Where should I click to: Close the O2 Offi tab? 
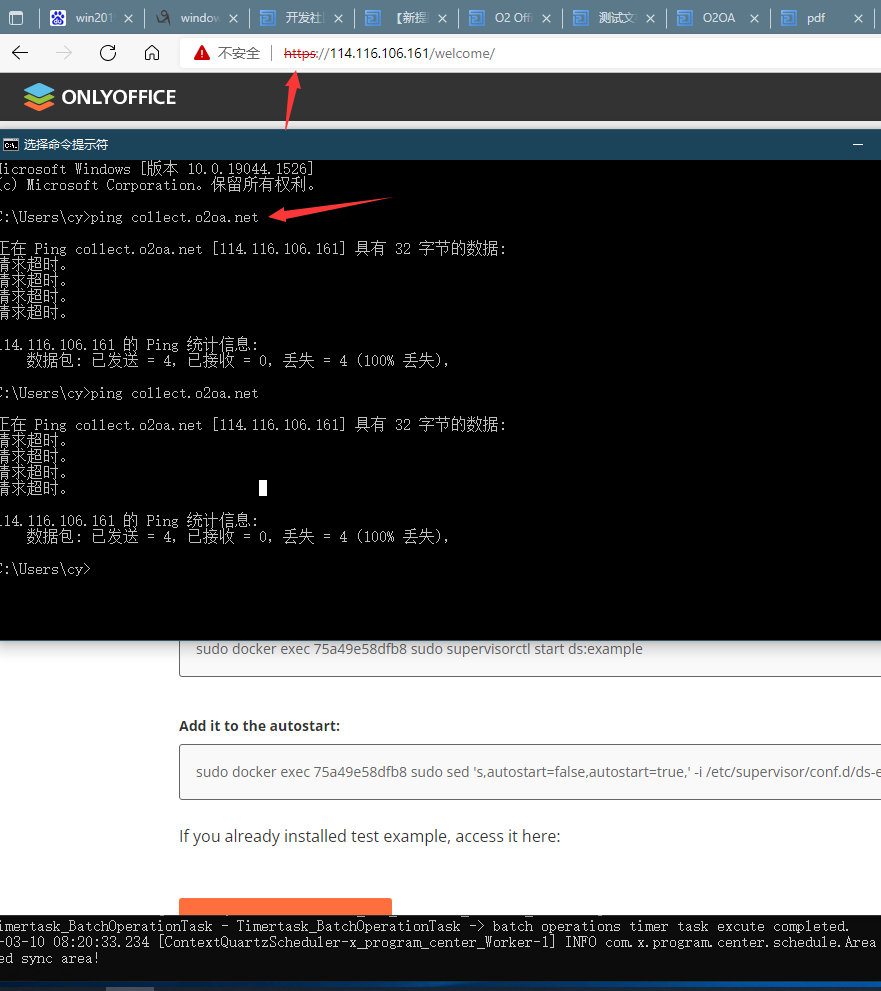547,19
